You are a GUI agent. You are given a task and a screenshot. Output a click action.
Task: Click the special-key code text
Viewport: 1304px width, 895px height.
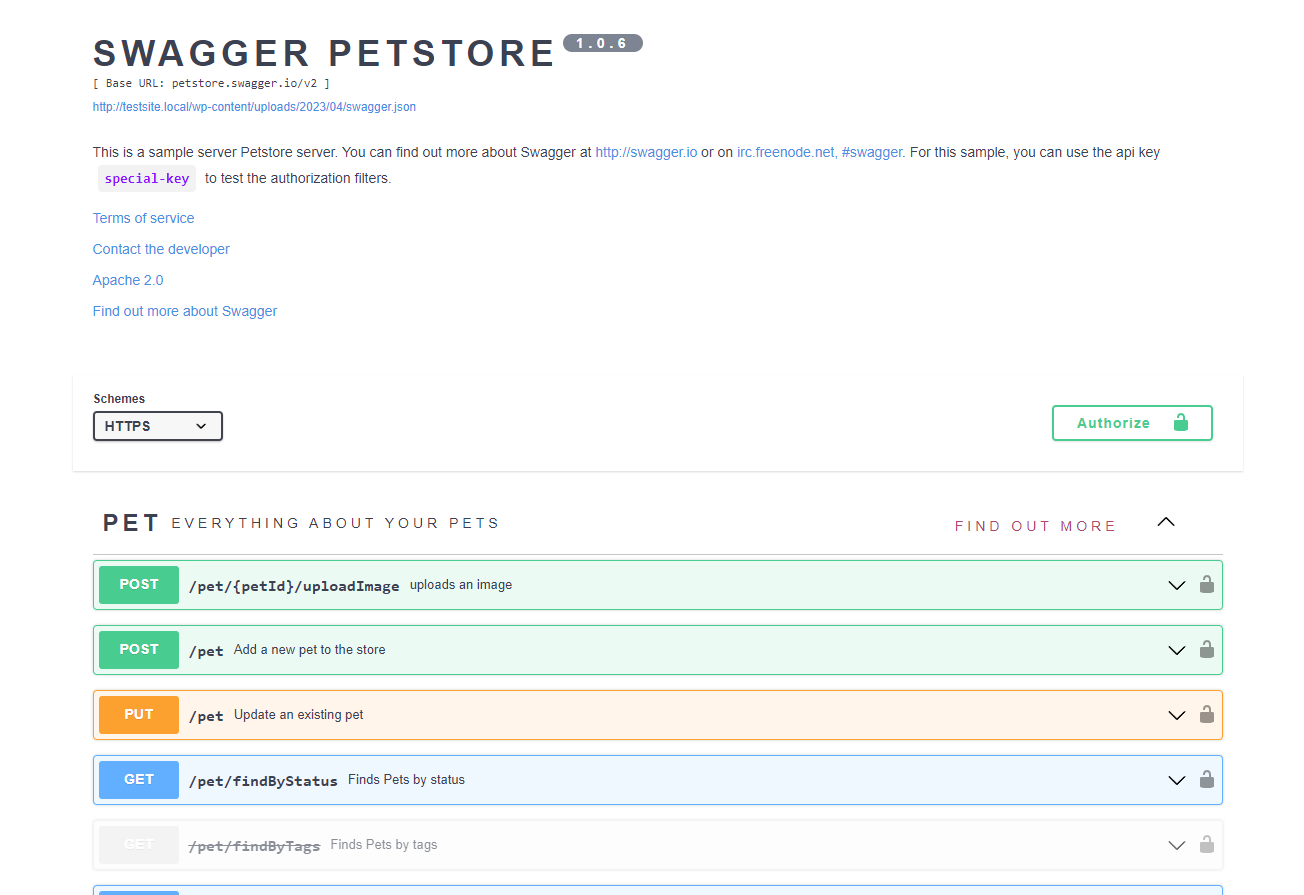(x=147, y=179)
